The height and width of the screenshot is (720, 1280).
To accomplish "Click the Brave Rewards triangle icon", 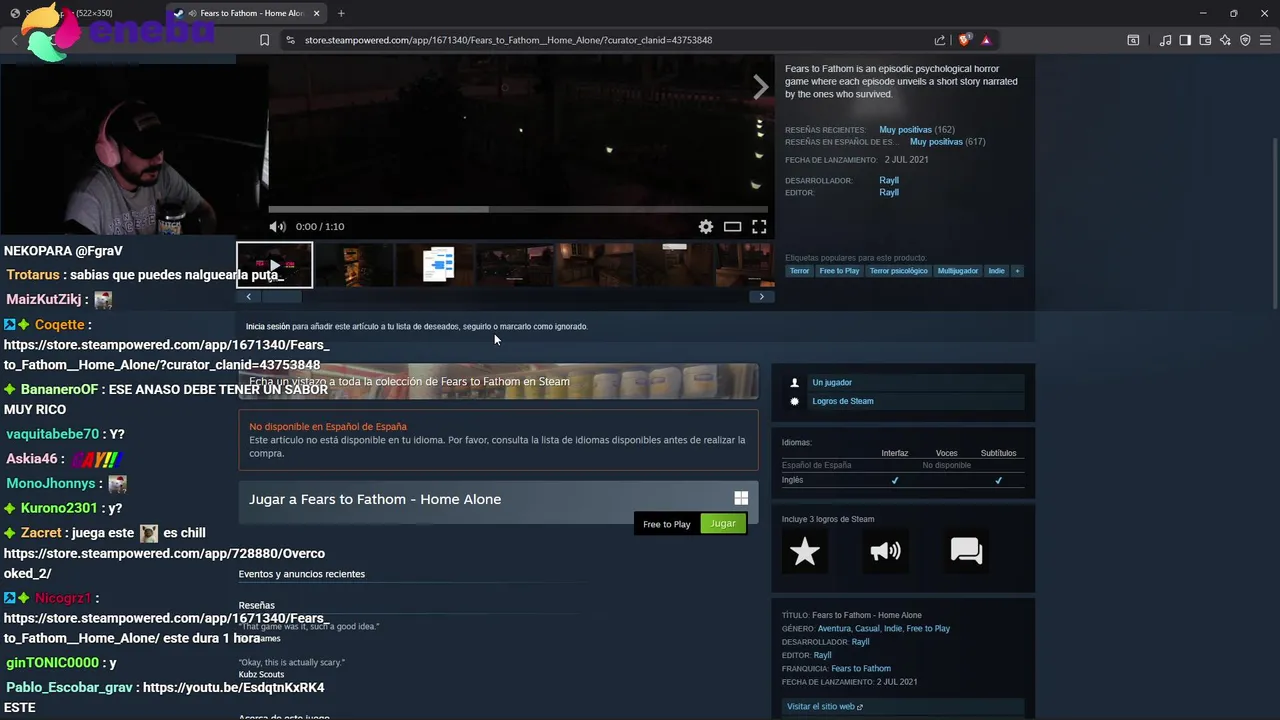I will point(986,40).
